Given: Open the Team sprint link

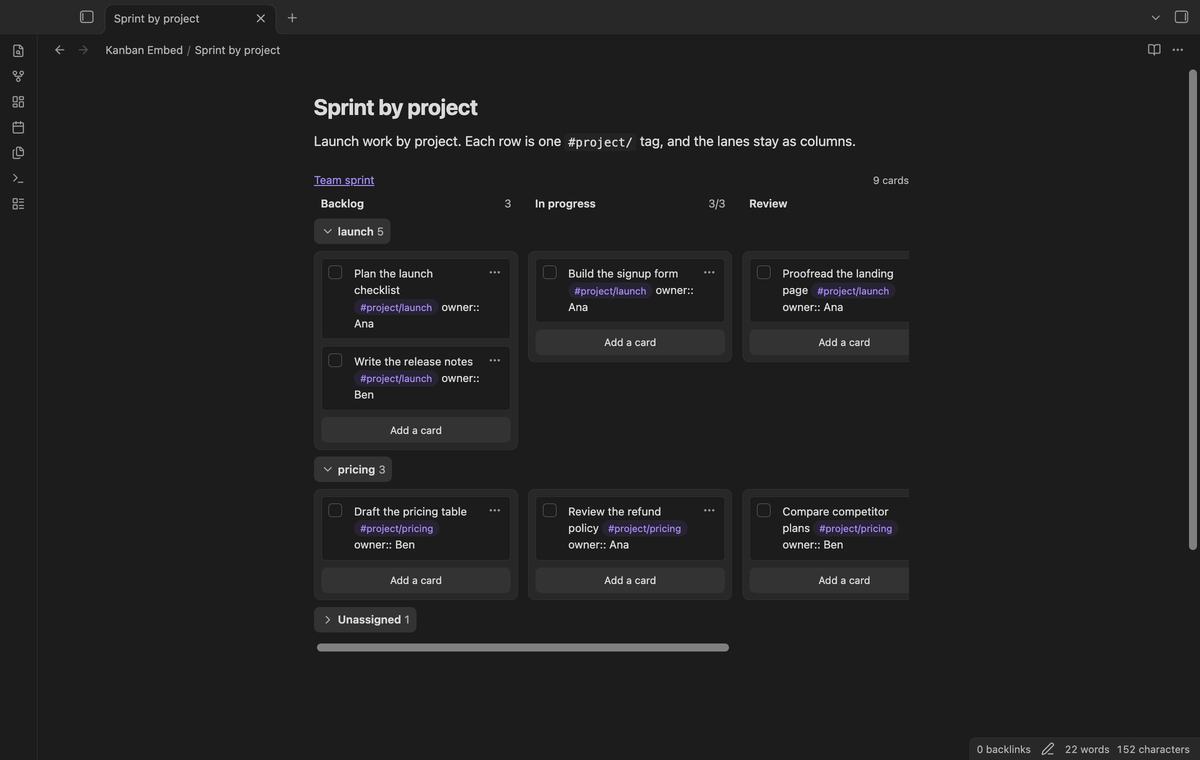Looking at the screenshot, I should click(x=344, y=180).
